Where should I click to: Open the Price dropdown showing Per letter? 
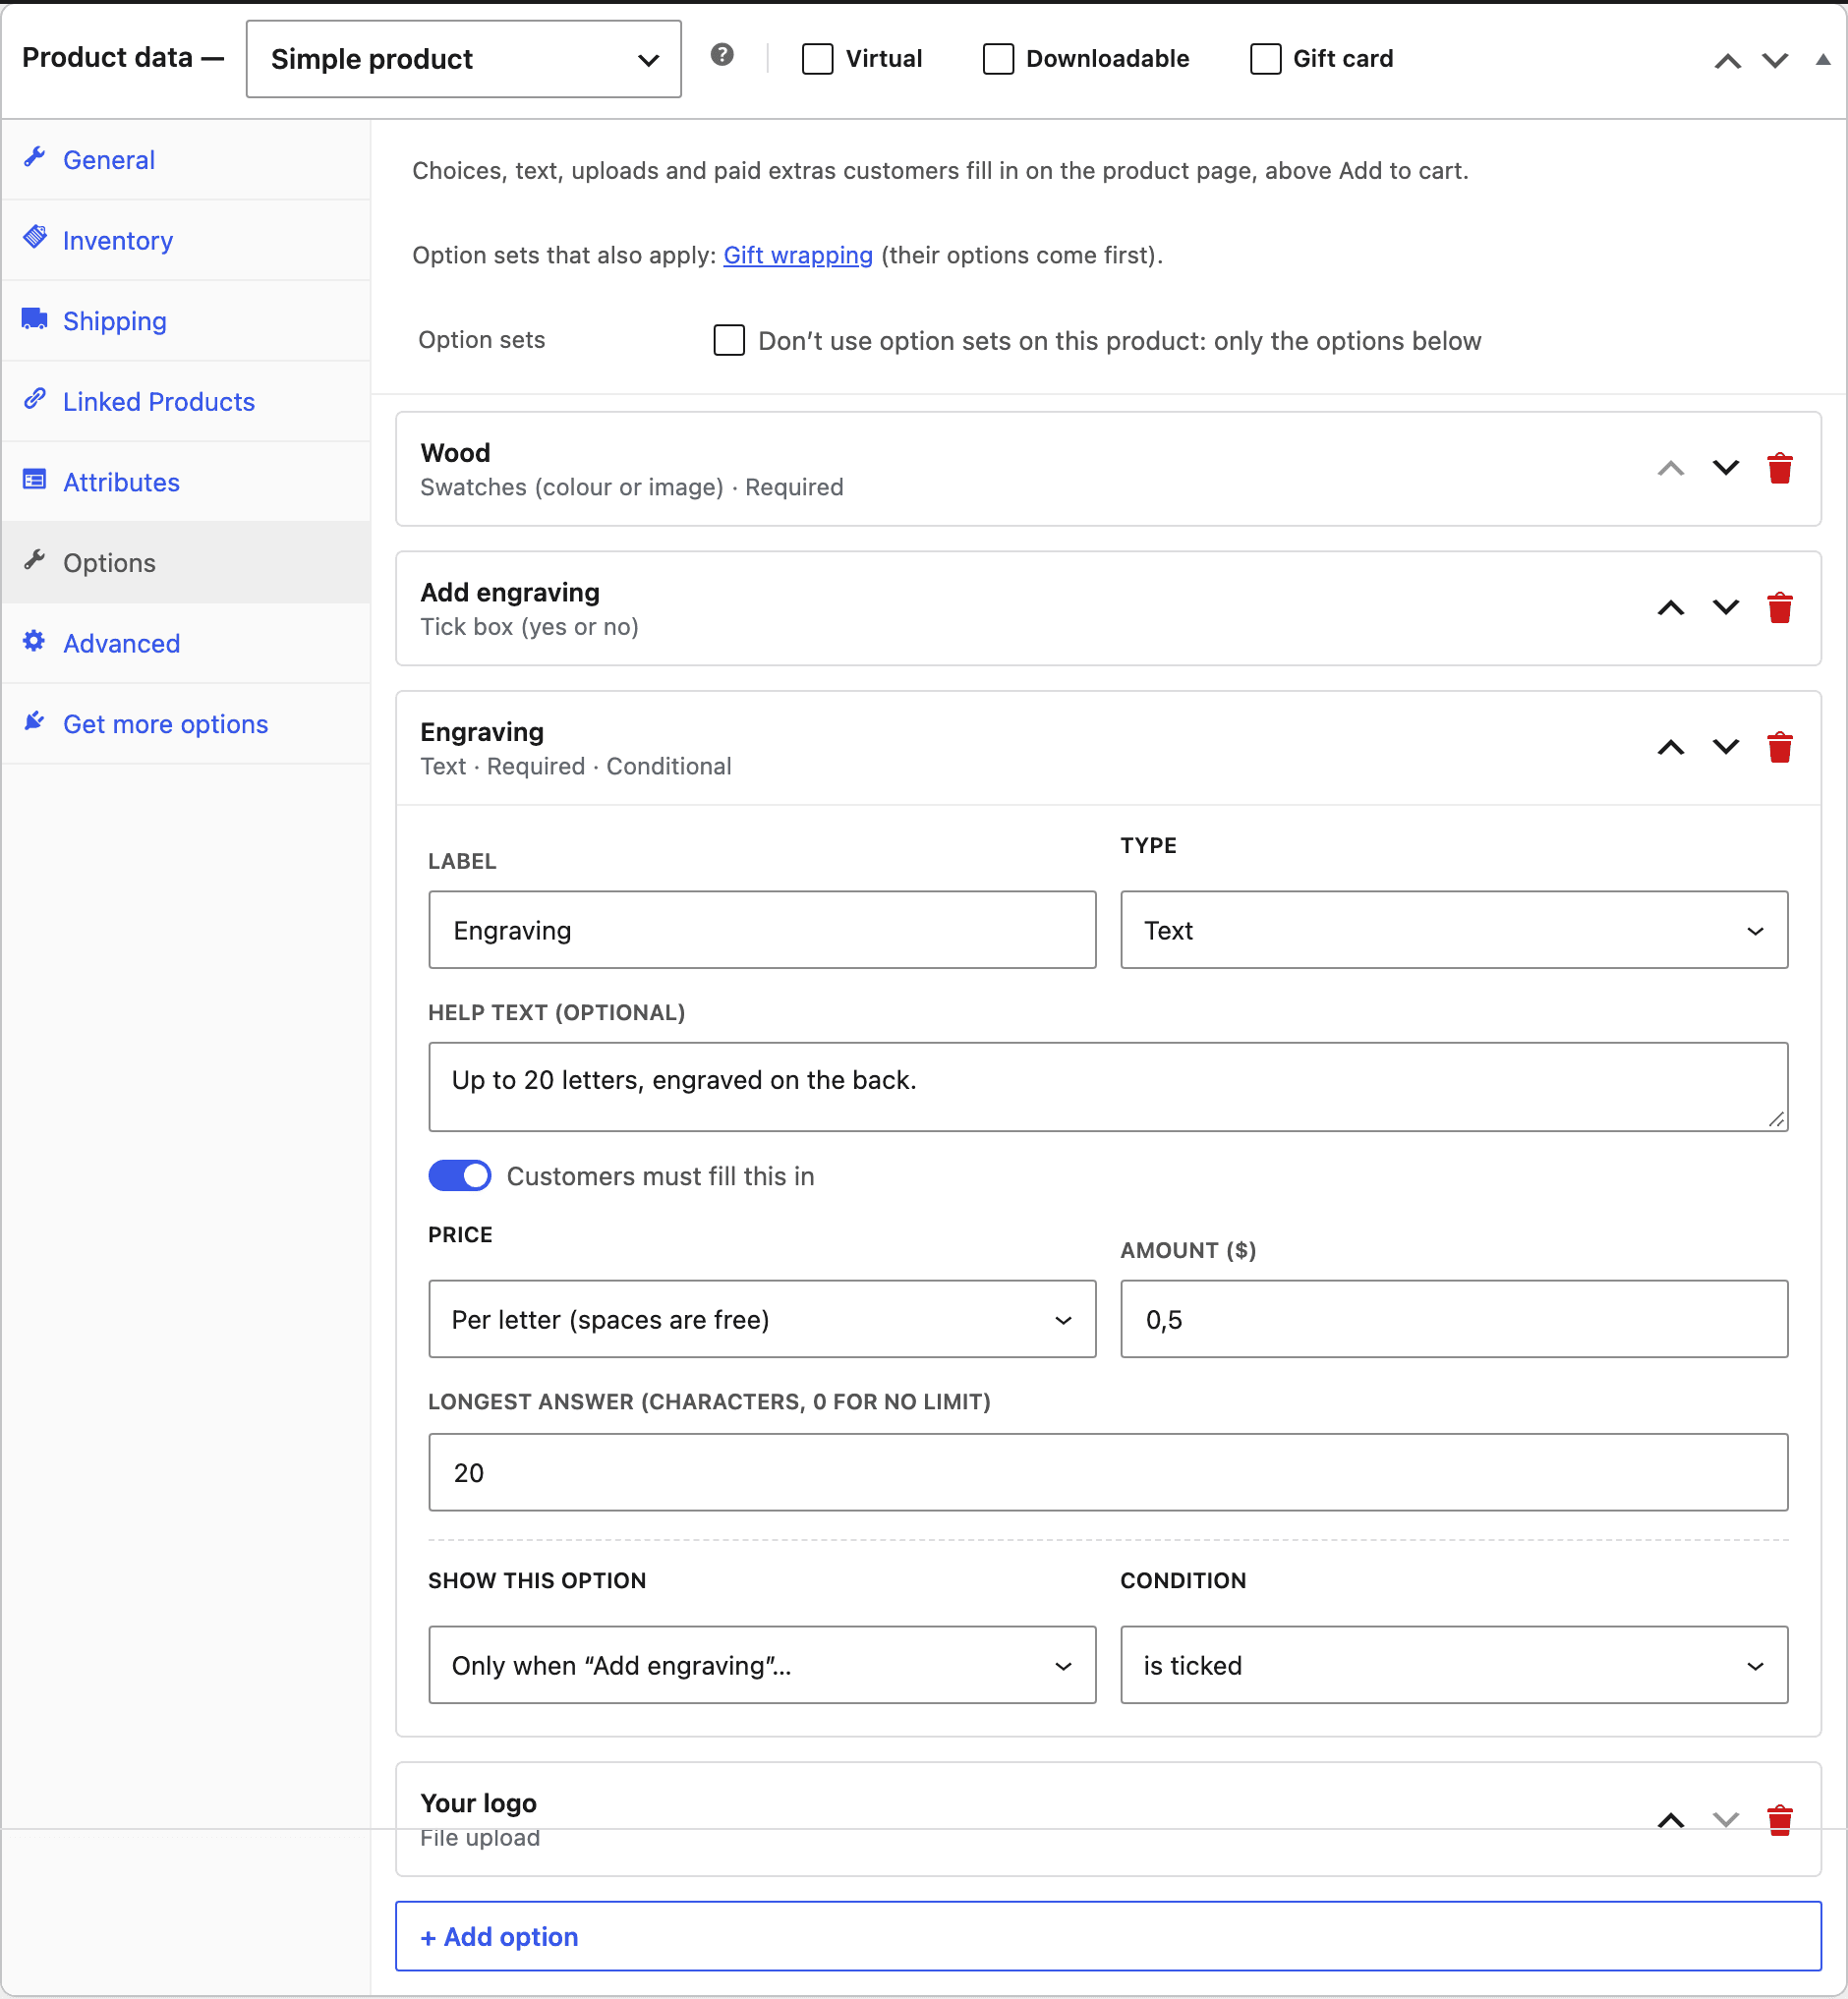pos(762,1319)
